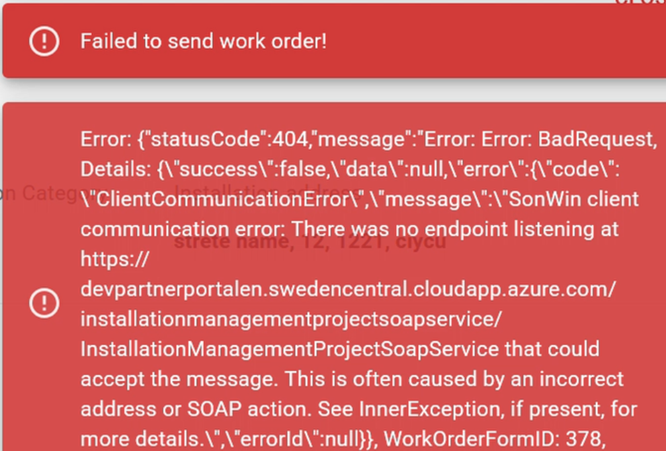Click the 'BadRequest' text in the error message

point(595,139)
